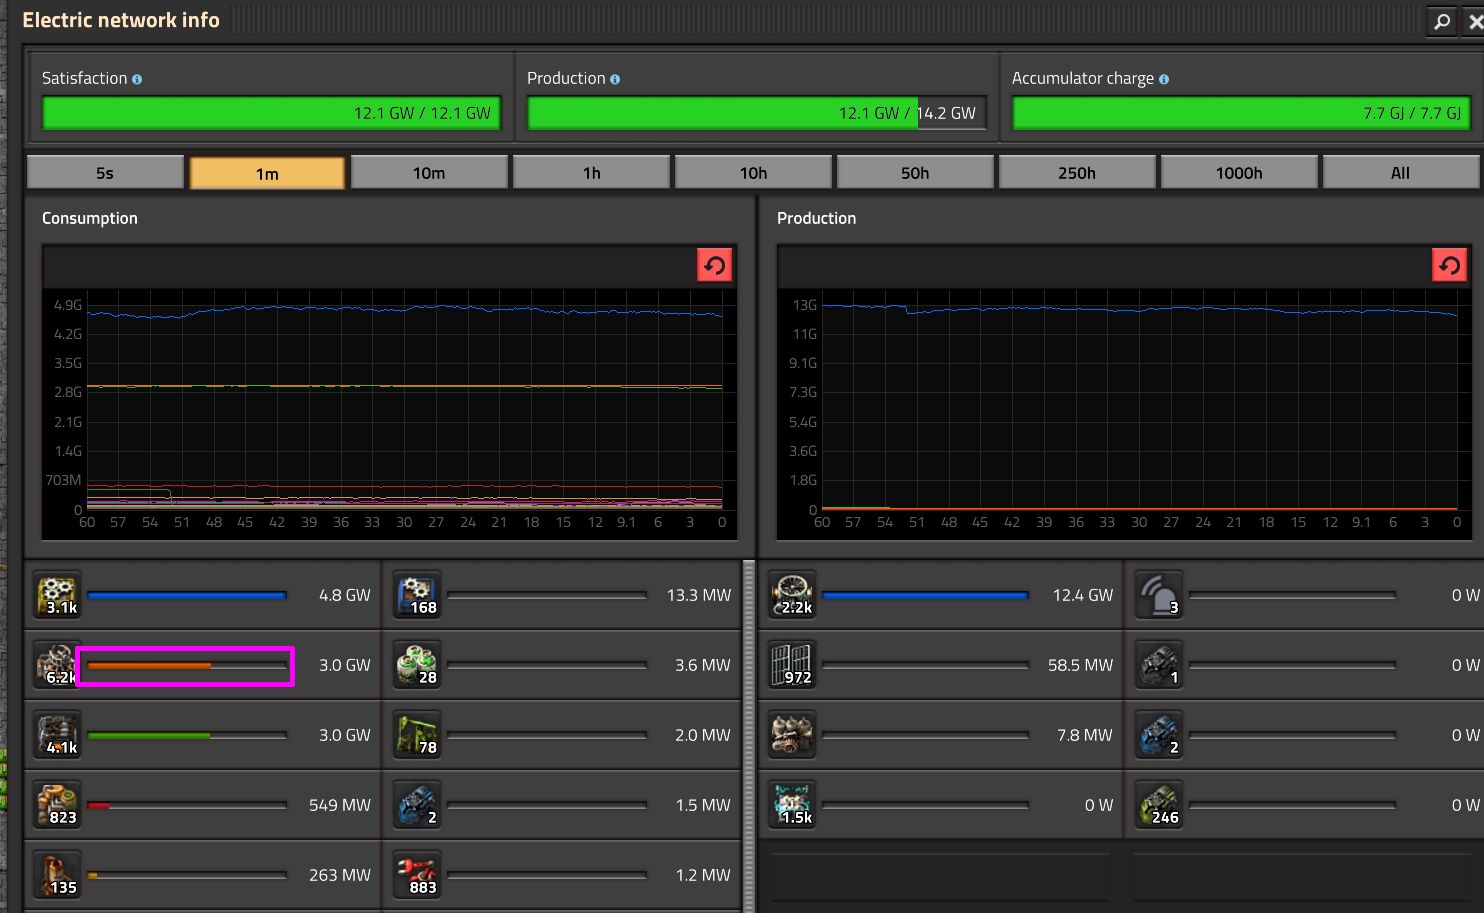
Task: Select the green producer icon labeled 246
Action: click(1160, 805)
